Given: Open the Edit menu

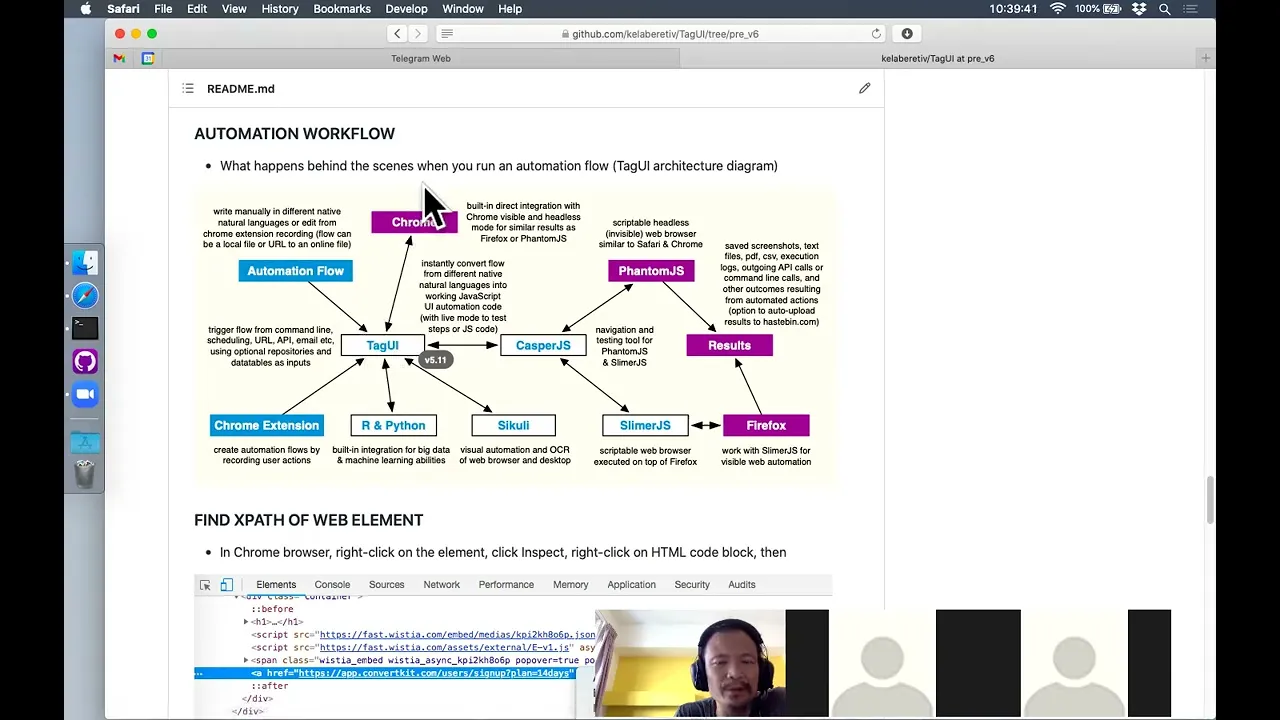Looking at the screenshot, I should [x=197, y=9].
